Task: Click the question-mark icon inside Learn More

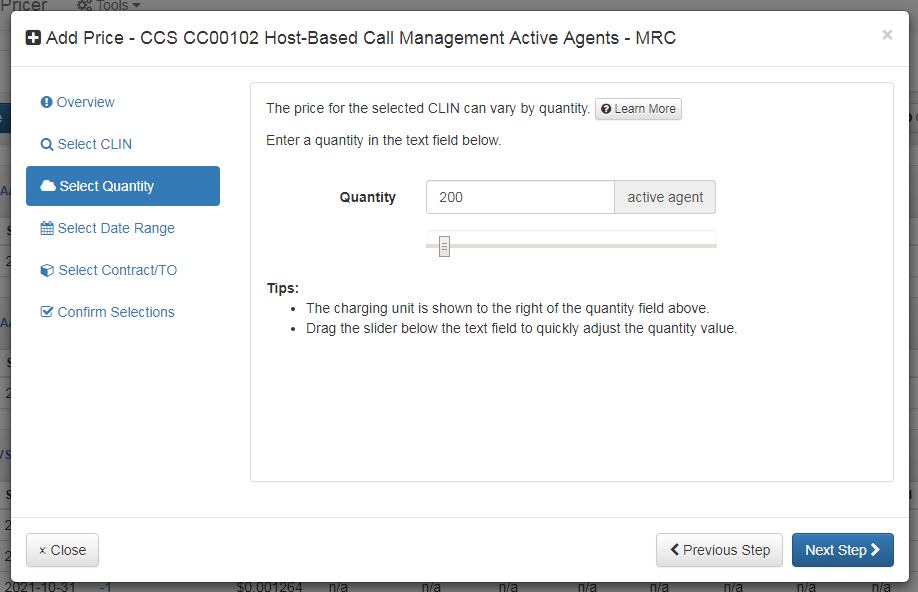Action: [x=606, y=109]
